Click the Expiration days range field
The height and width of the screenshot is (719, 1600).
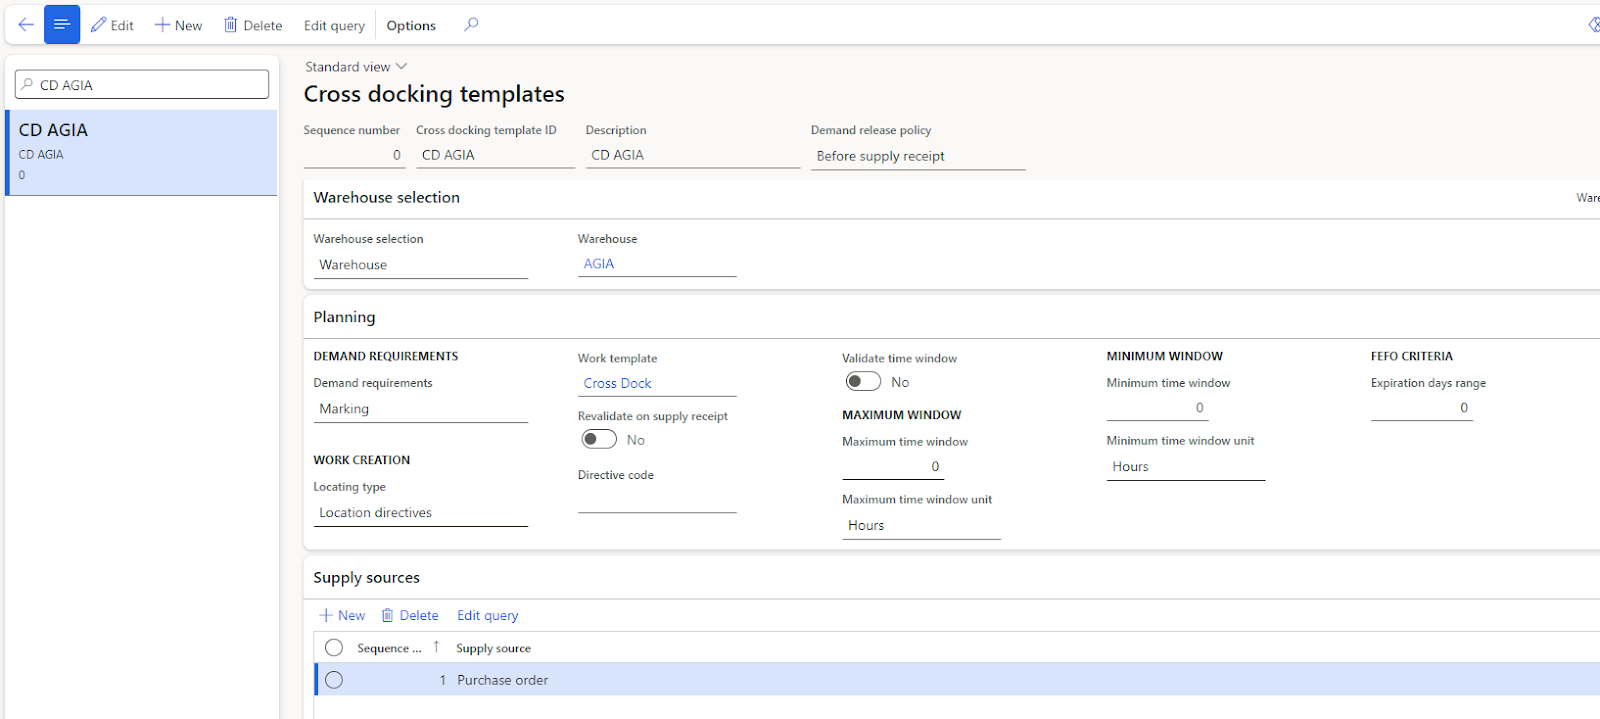point(1421,408)
